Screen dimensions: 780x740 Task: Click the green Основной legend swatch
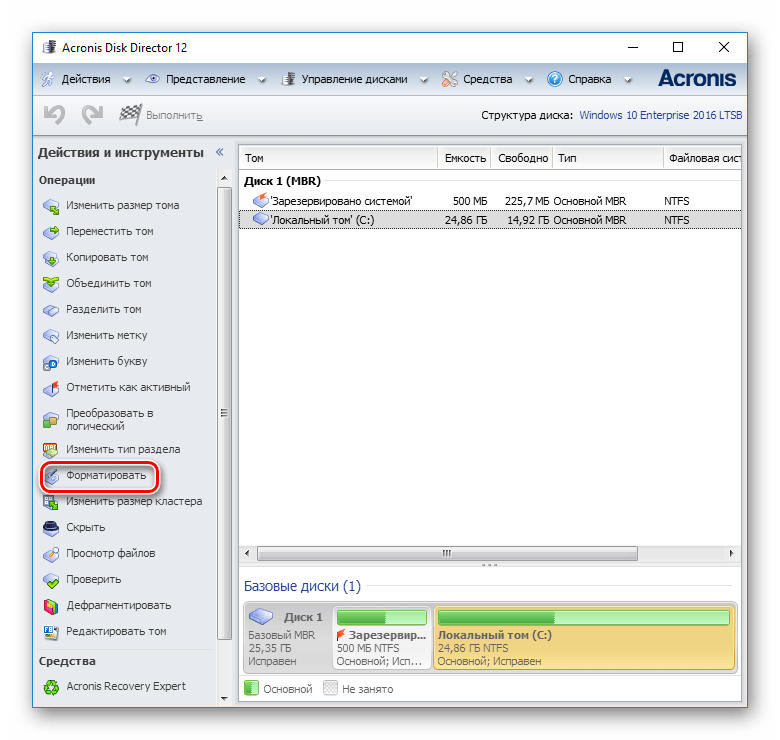coord(251,688)
